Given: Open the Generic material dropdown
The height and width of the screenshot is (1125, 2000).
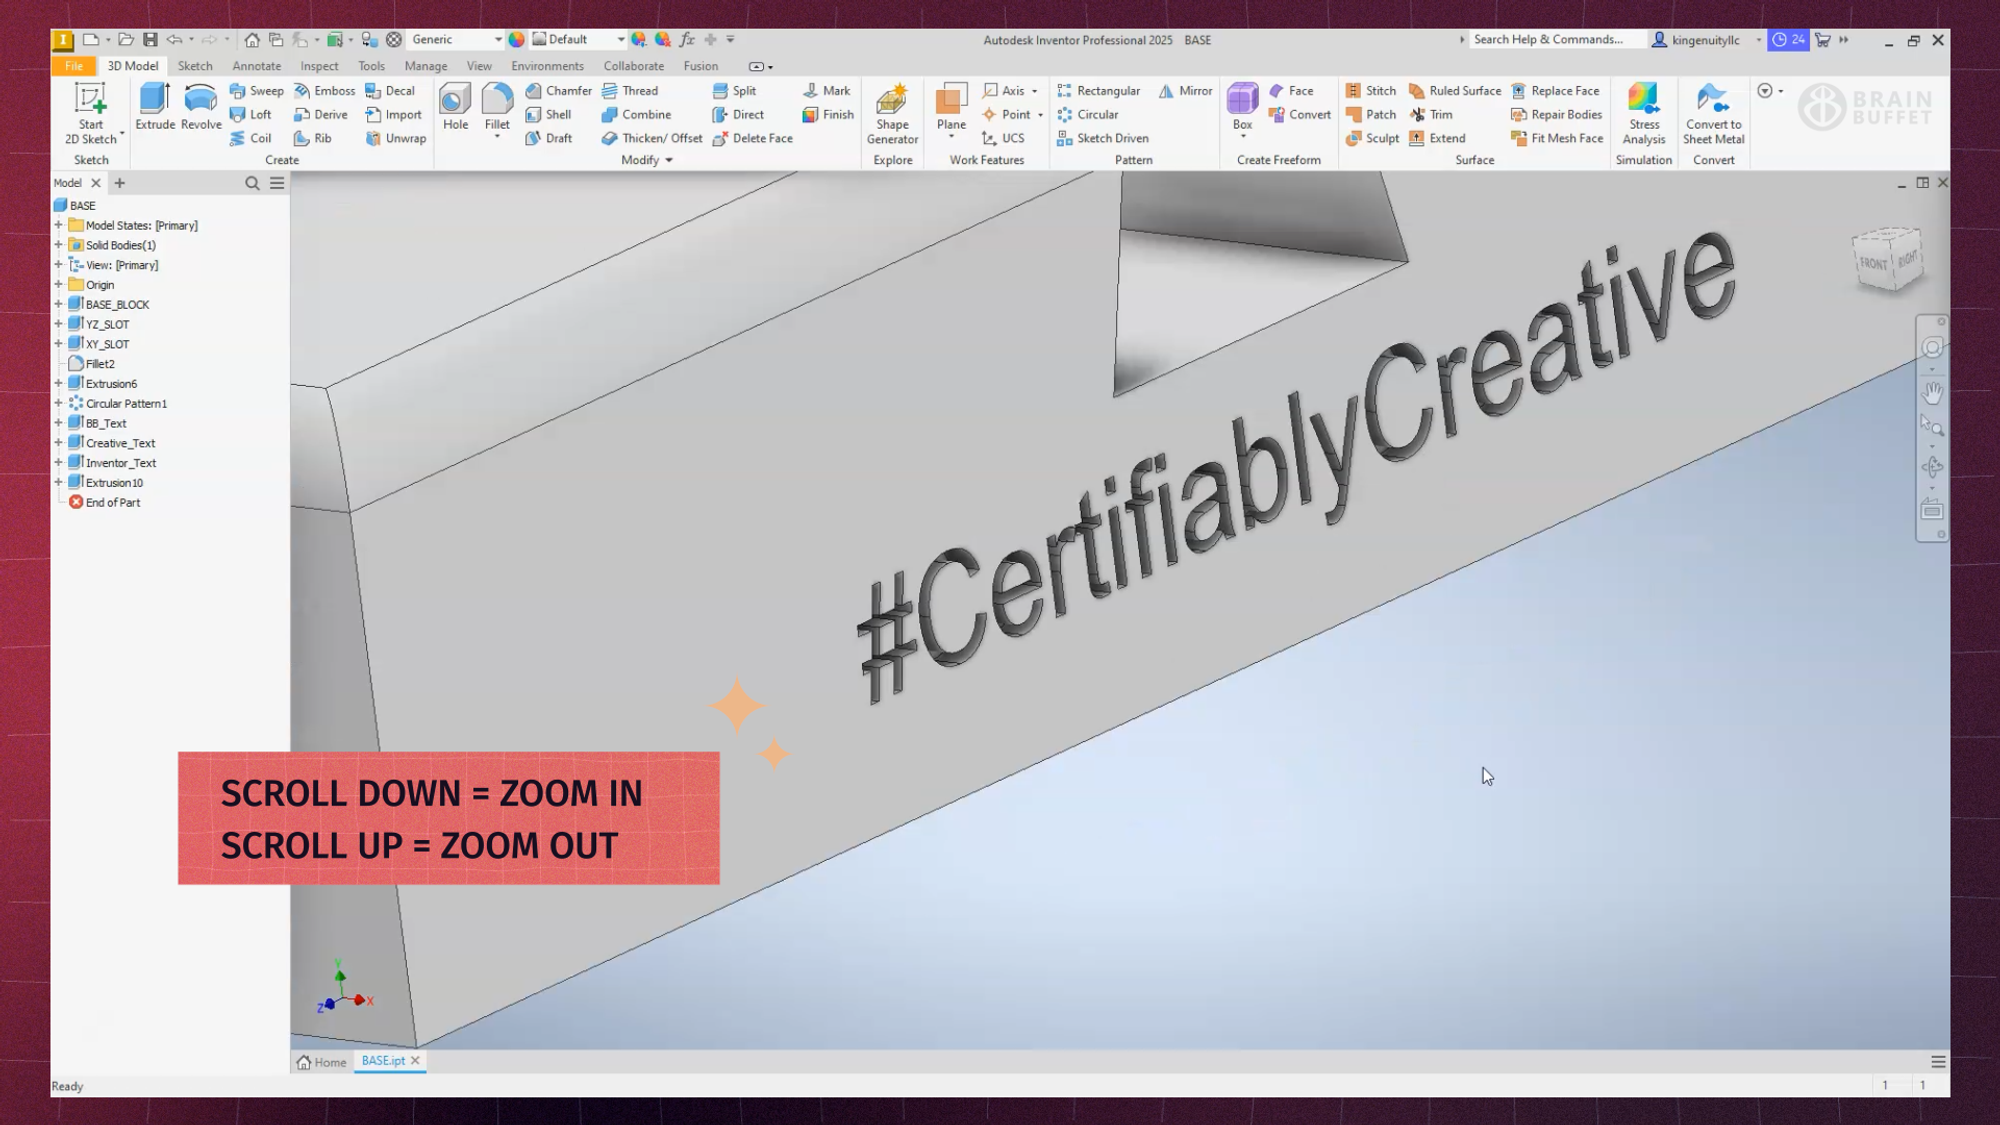Looking at the screenshot, I should (497, 40).
